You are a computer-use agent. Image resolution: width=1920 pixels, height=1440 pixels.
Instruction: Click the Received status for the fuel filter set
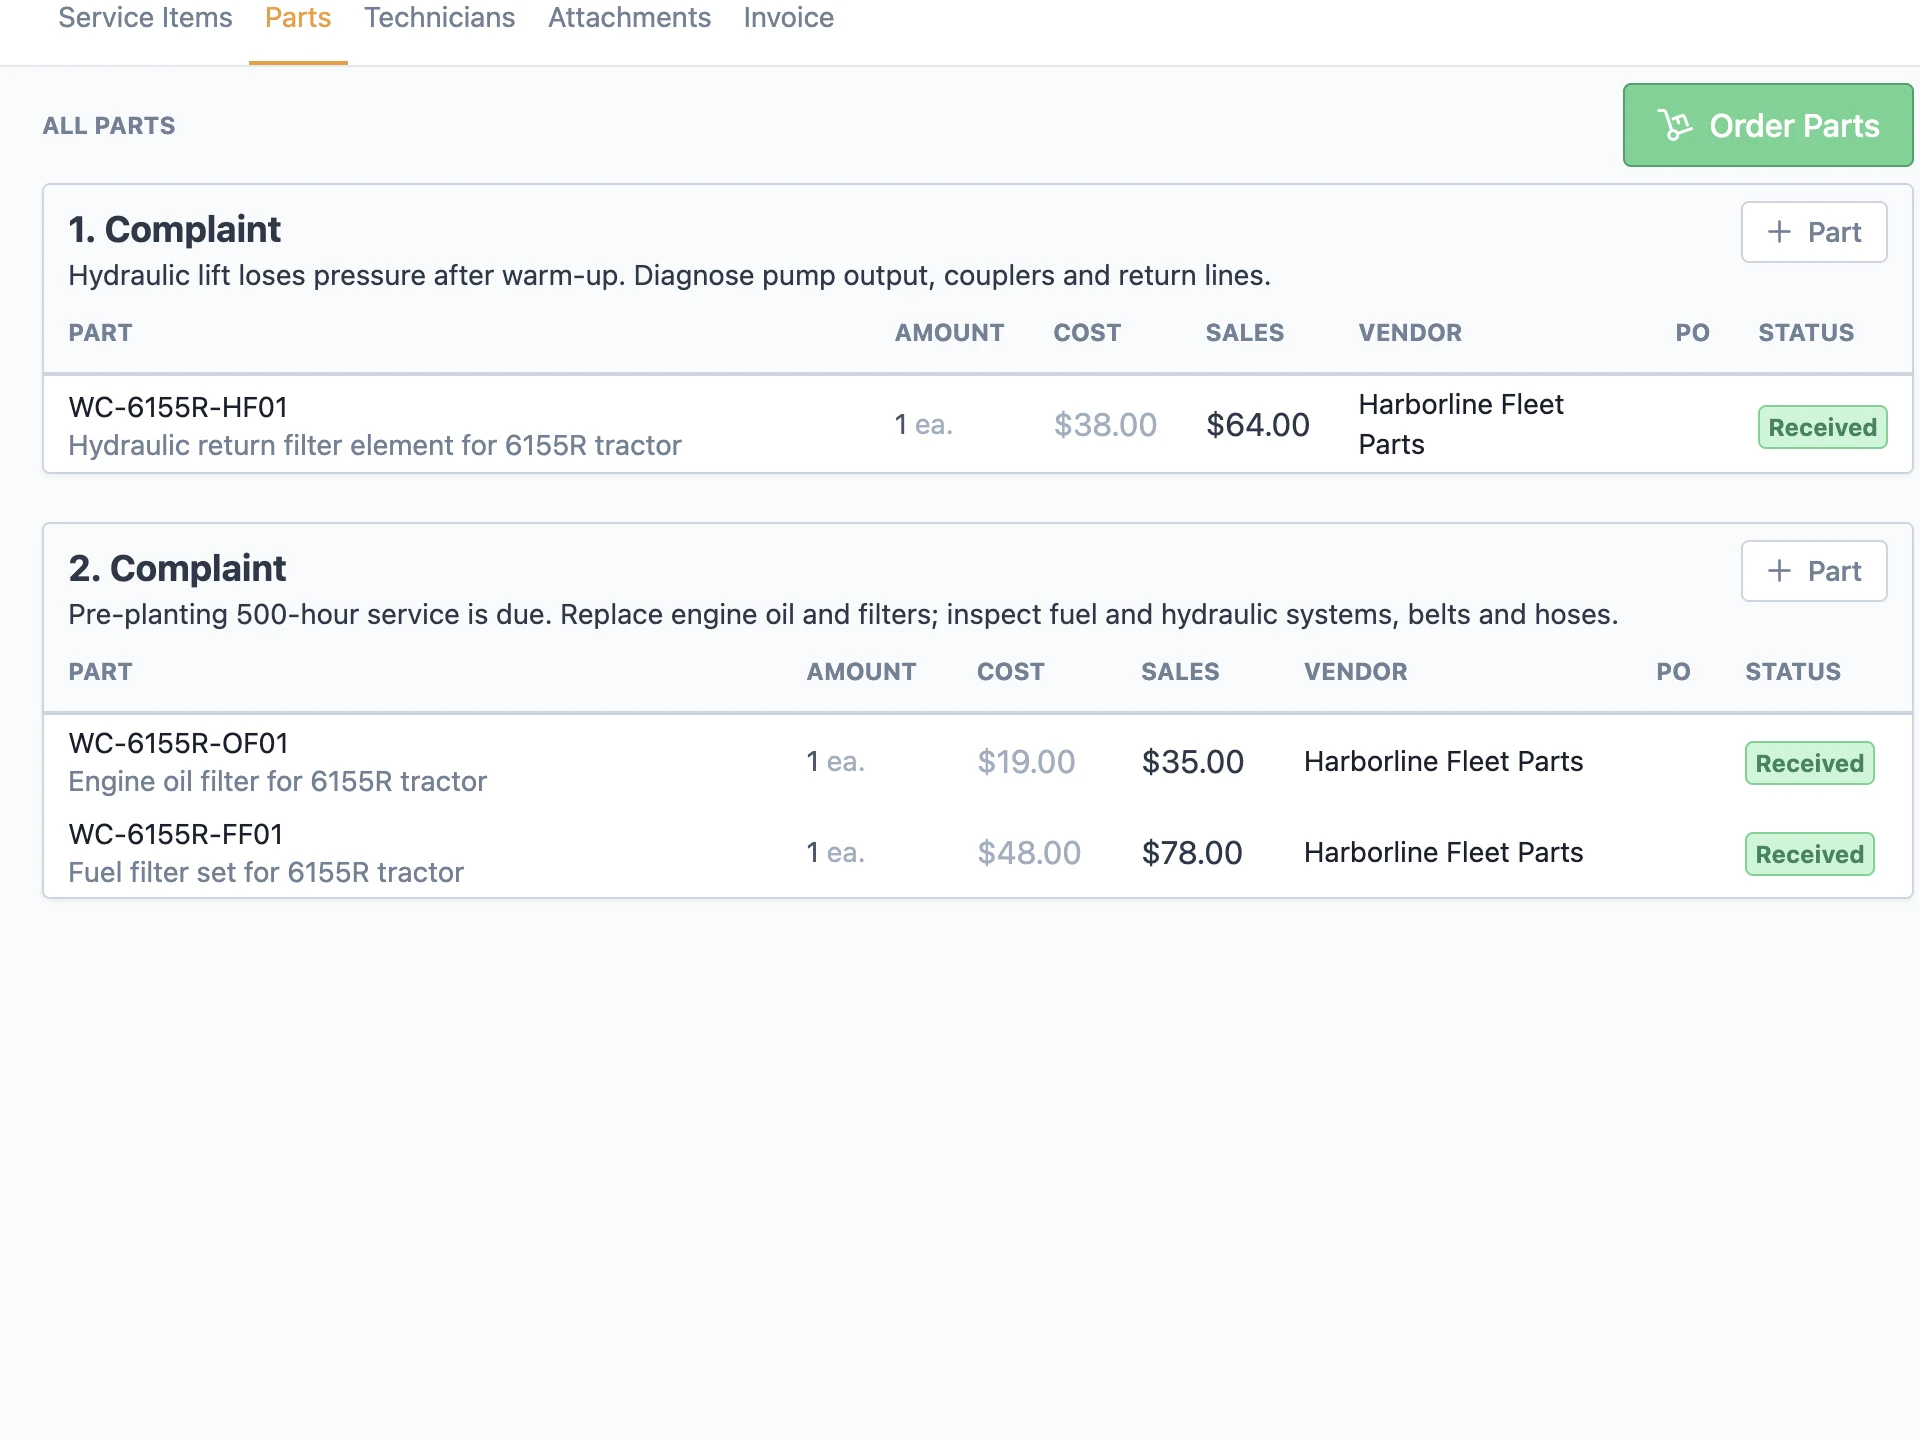pos(1809,854)
